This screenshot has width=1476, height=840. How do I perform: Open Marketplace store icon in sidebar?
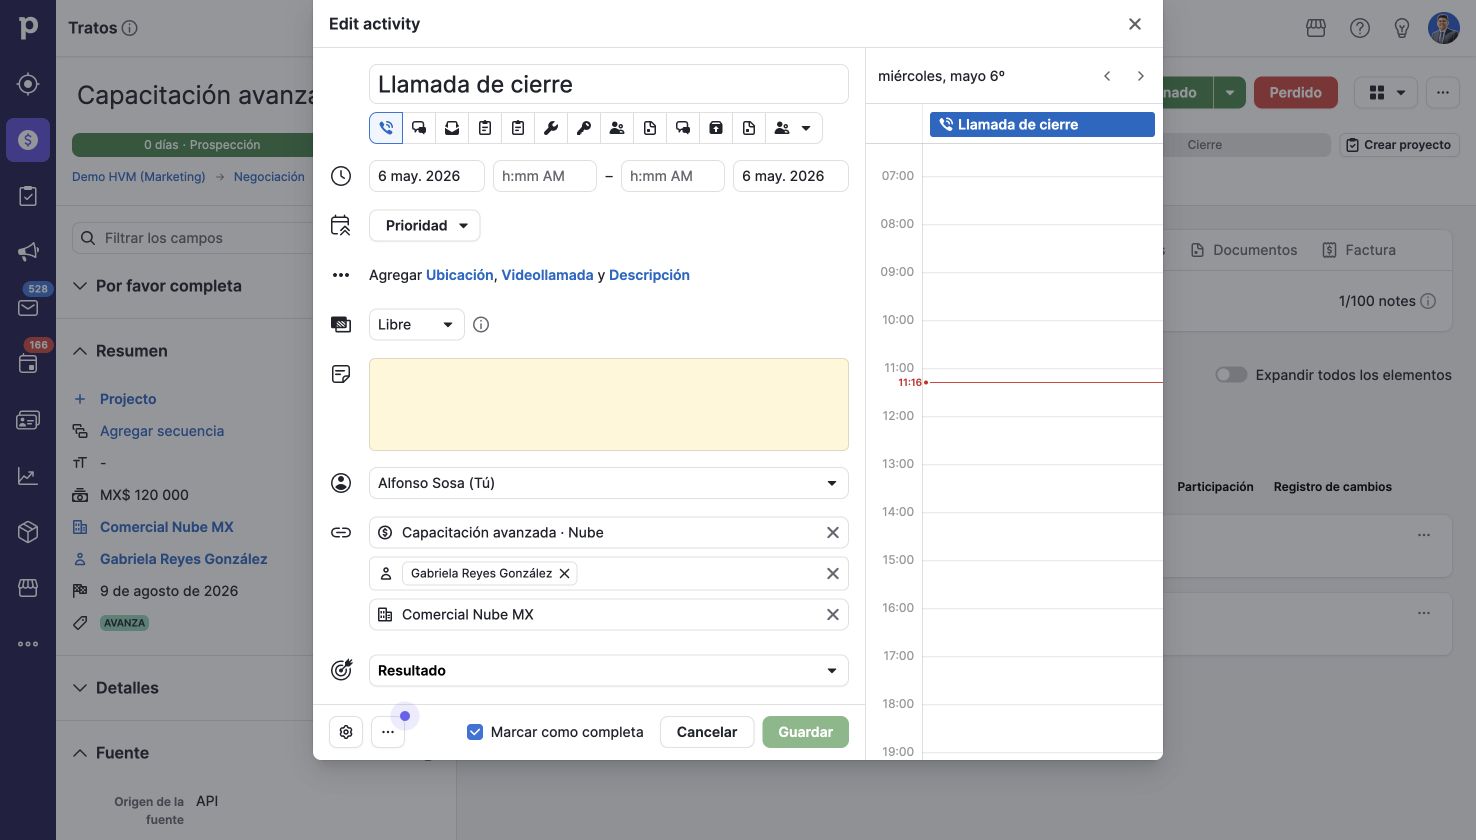tap(28, 588)
